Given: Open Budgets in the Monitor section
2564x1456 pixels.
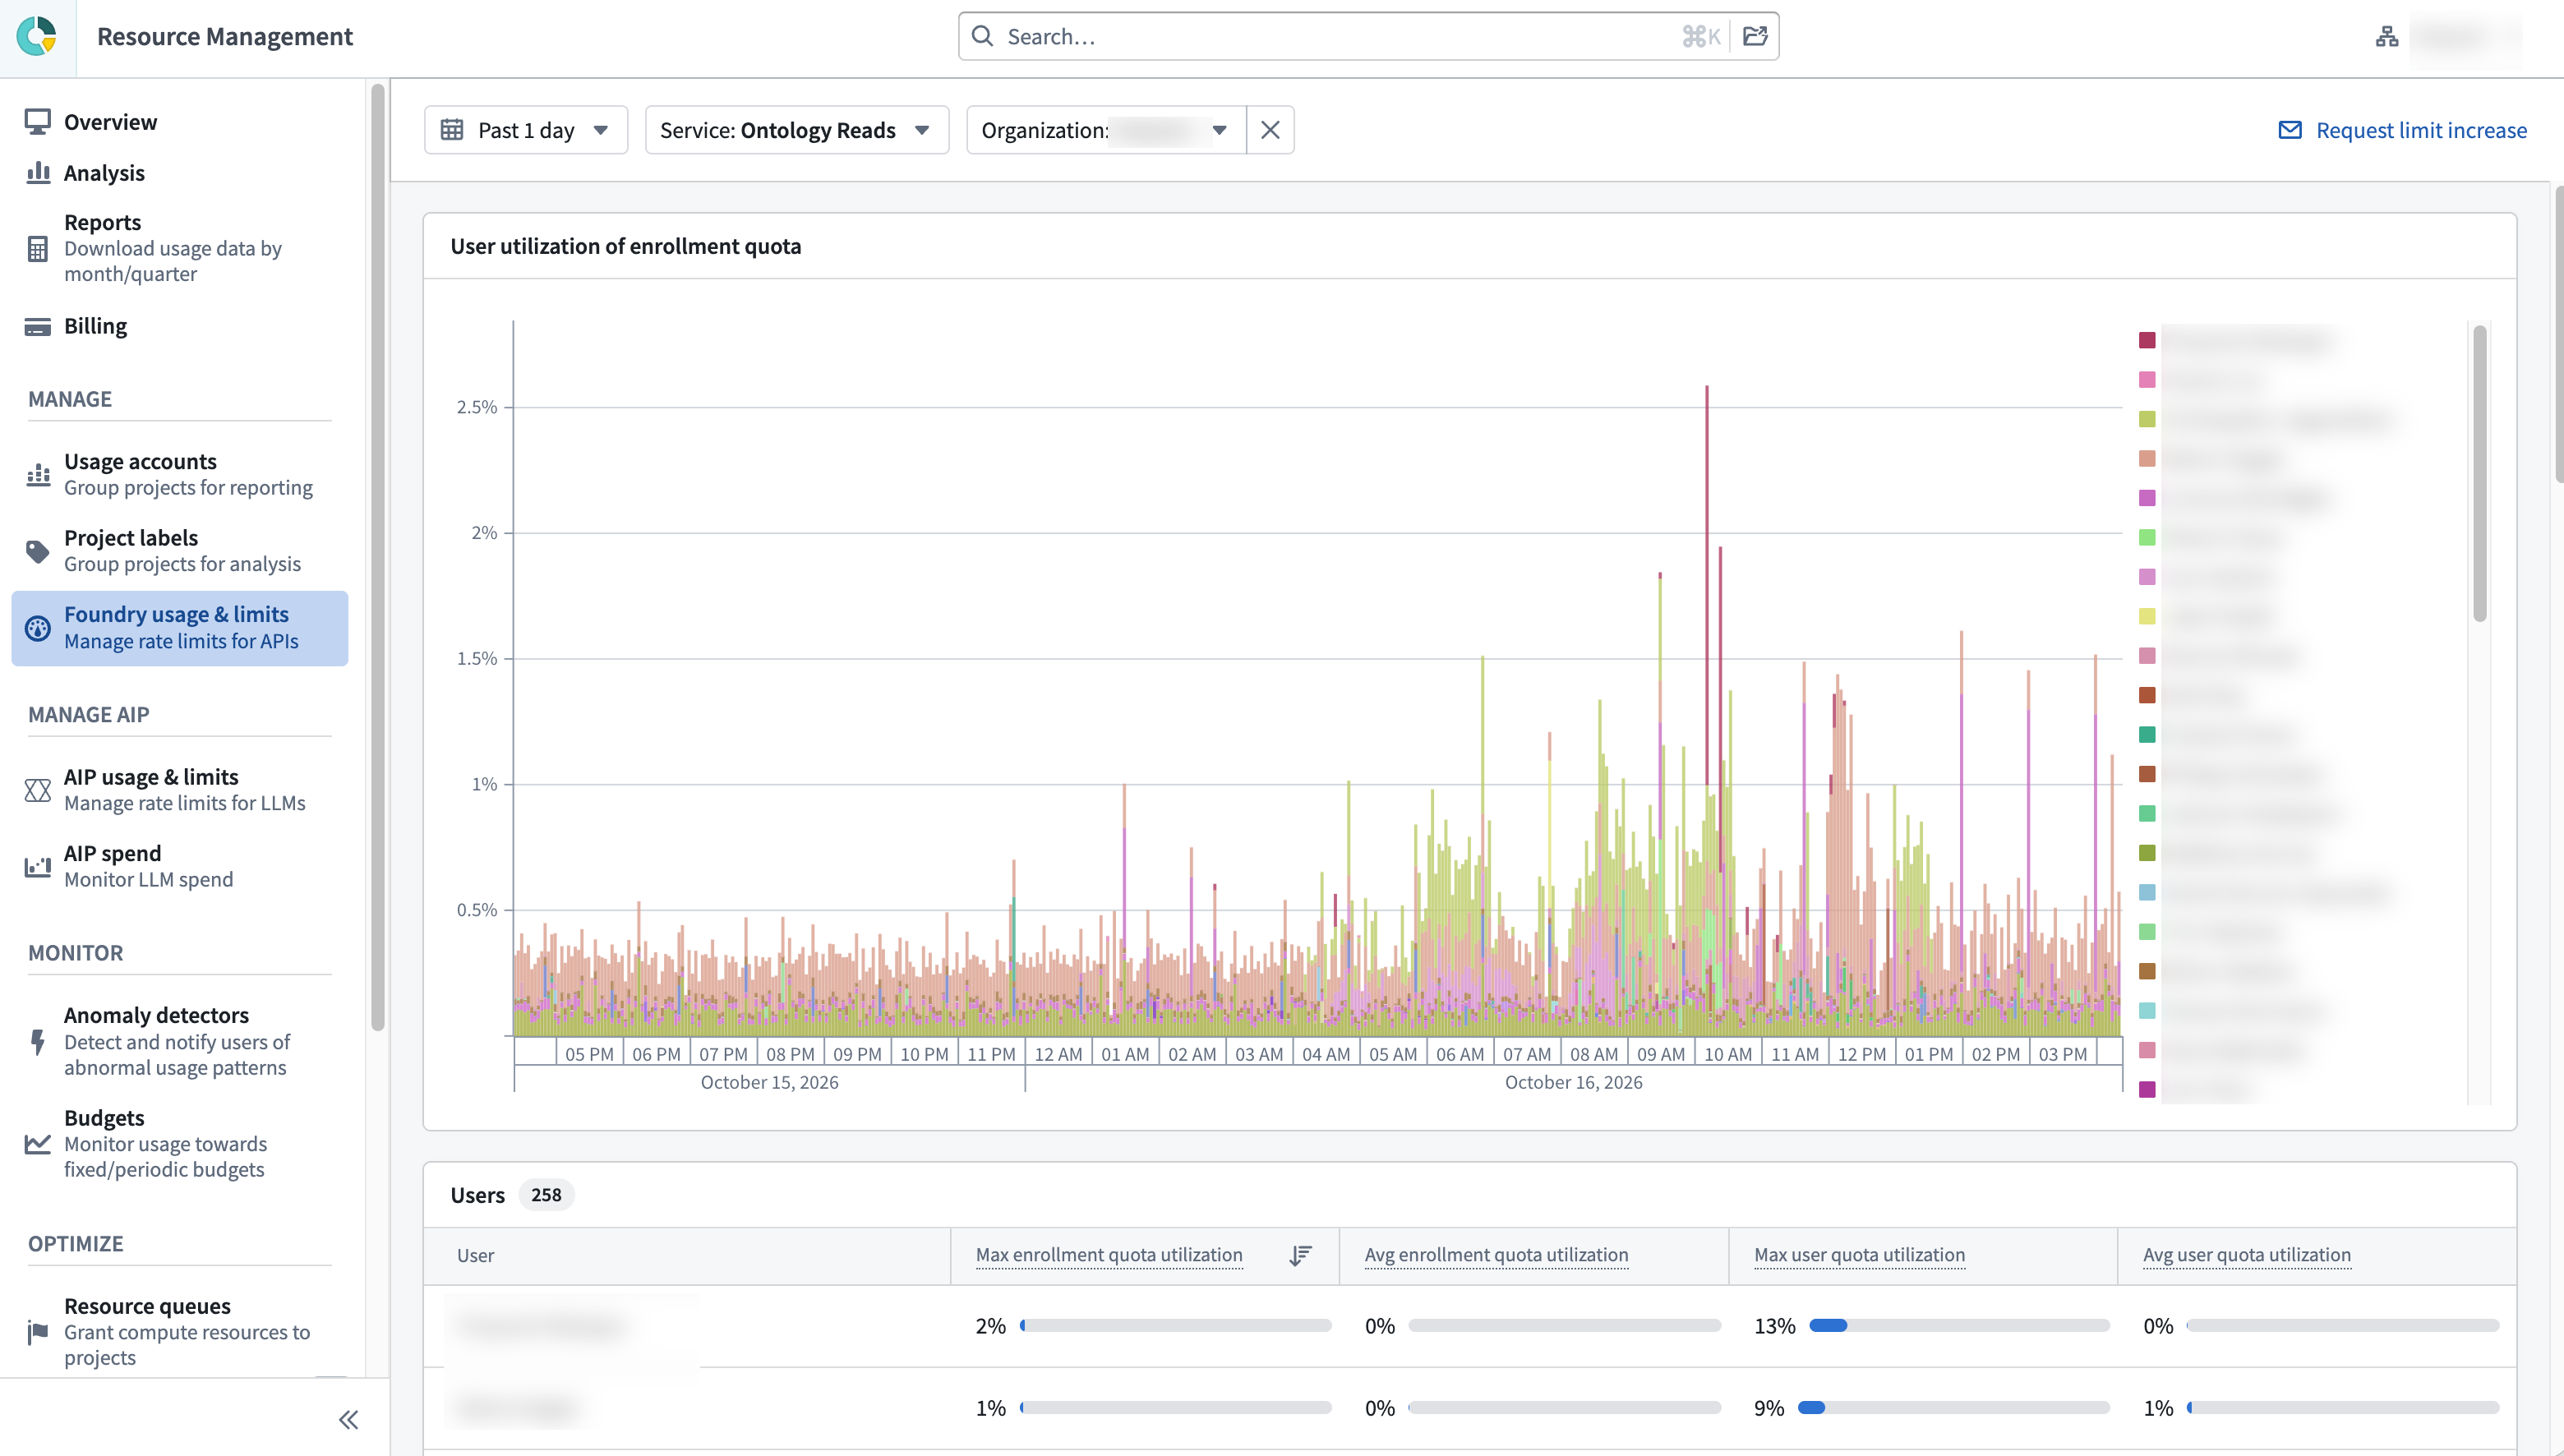Looking at the screenshot, I should pos(180,1143).
